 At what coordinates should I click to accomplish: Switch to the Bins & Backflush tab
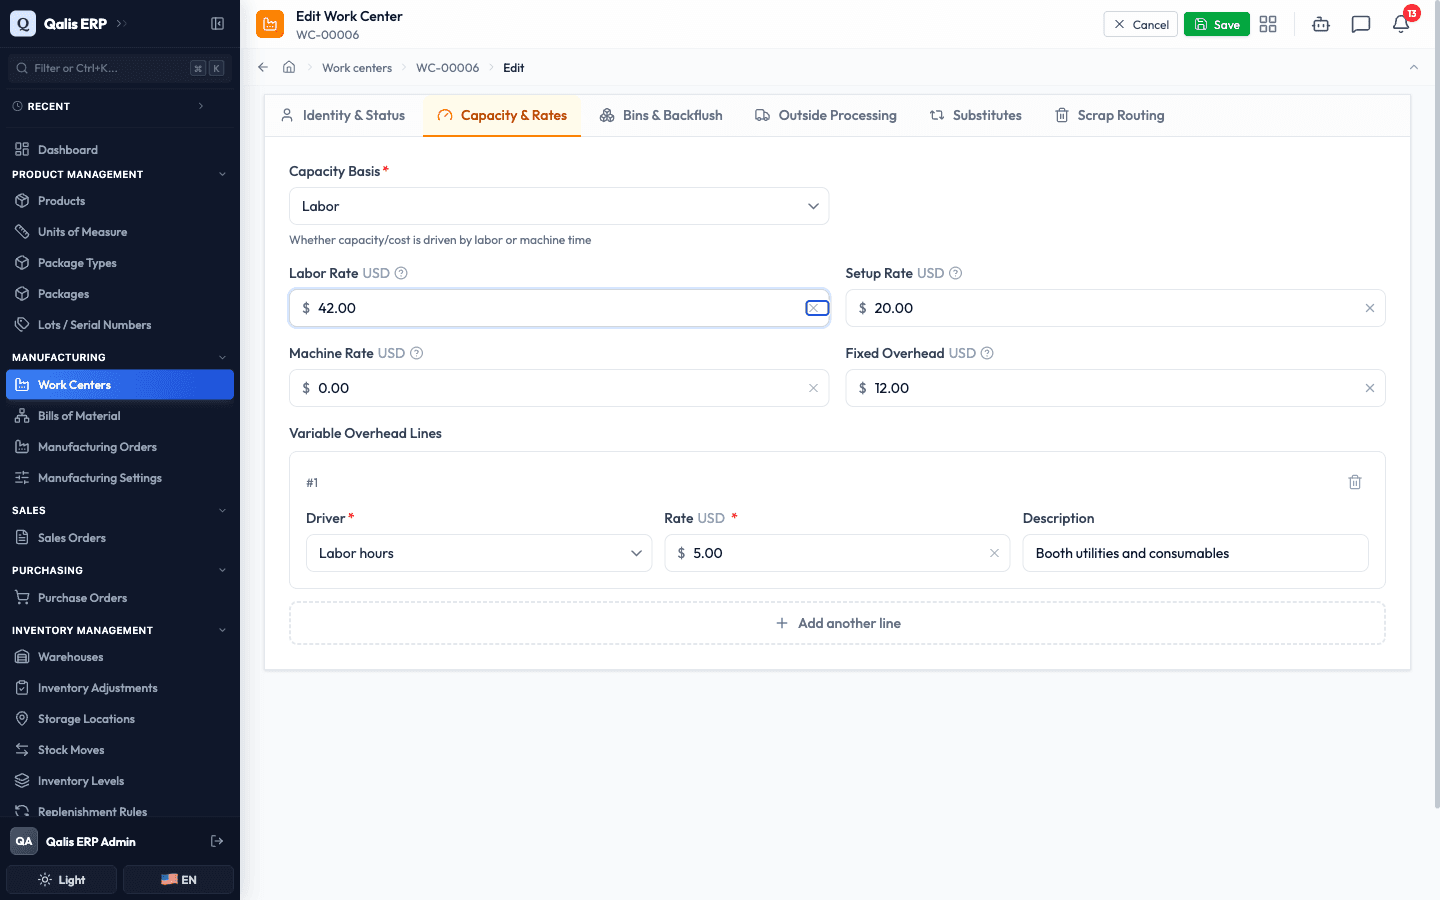(661, 115)
